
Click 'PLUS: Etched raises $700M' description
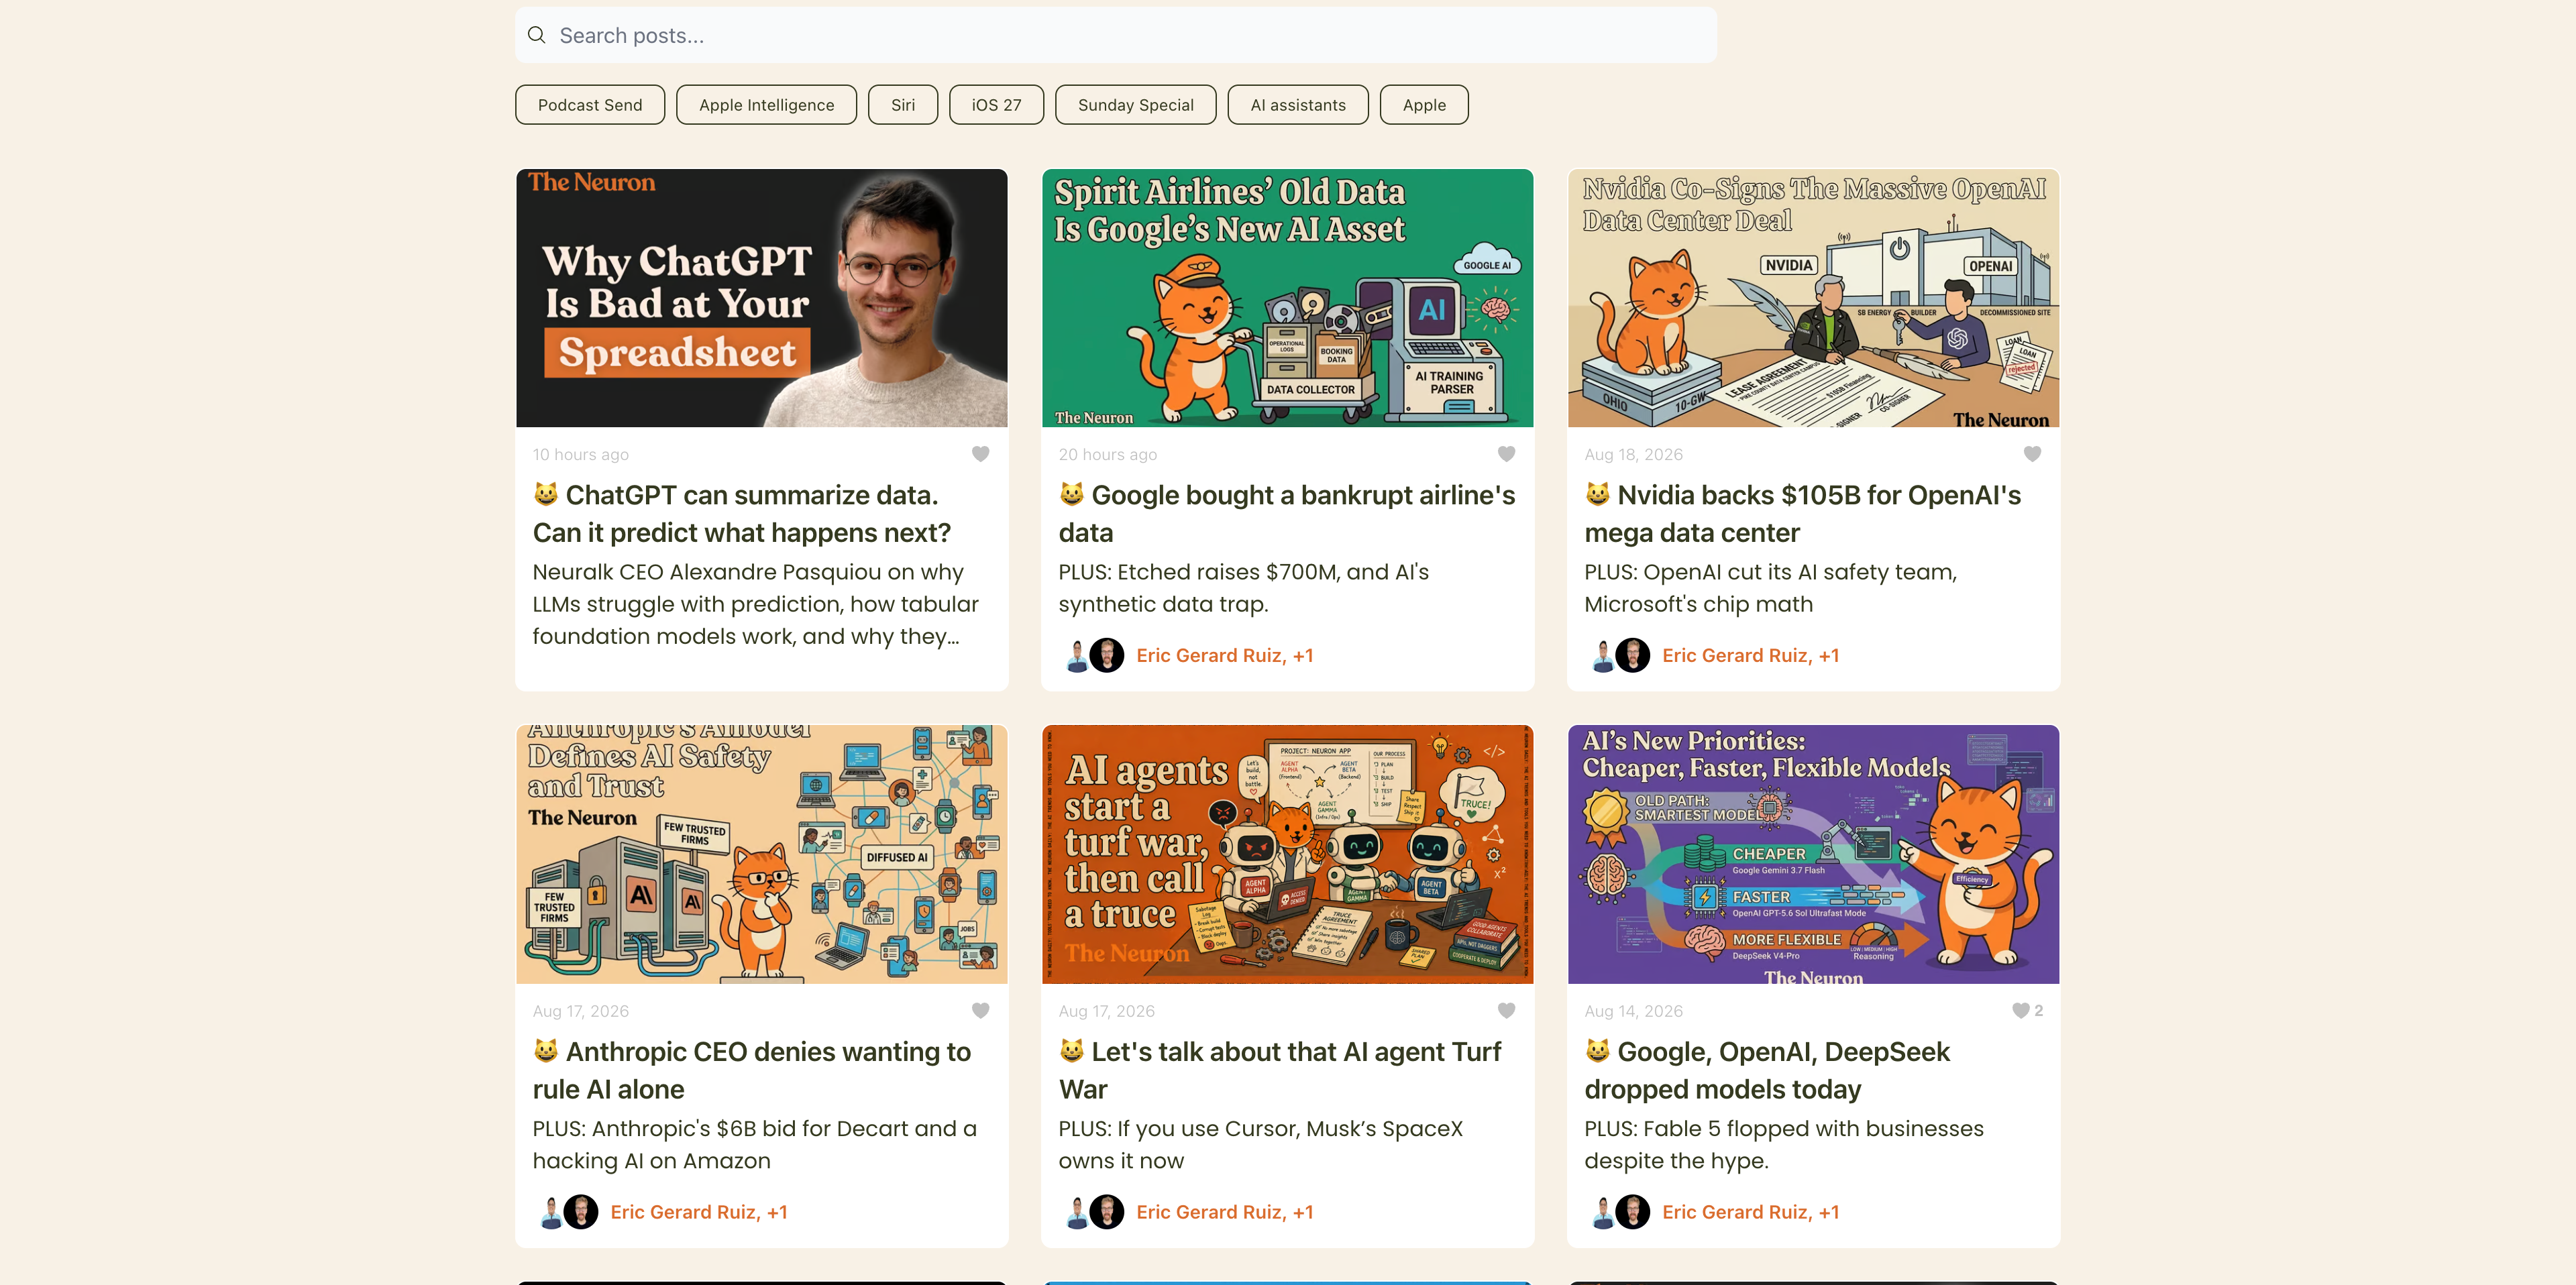click(x=1244, y=588)
